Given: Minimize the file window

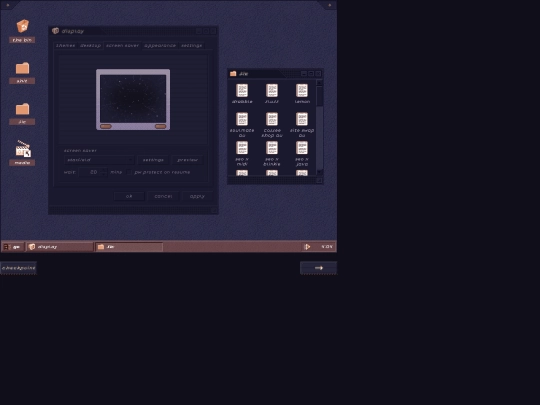Looking at the screenshot, I should tap(303, 74).
